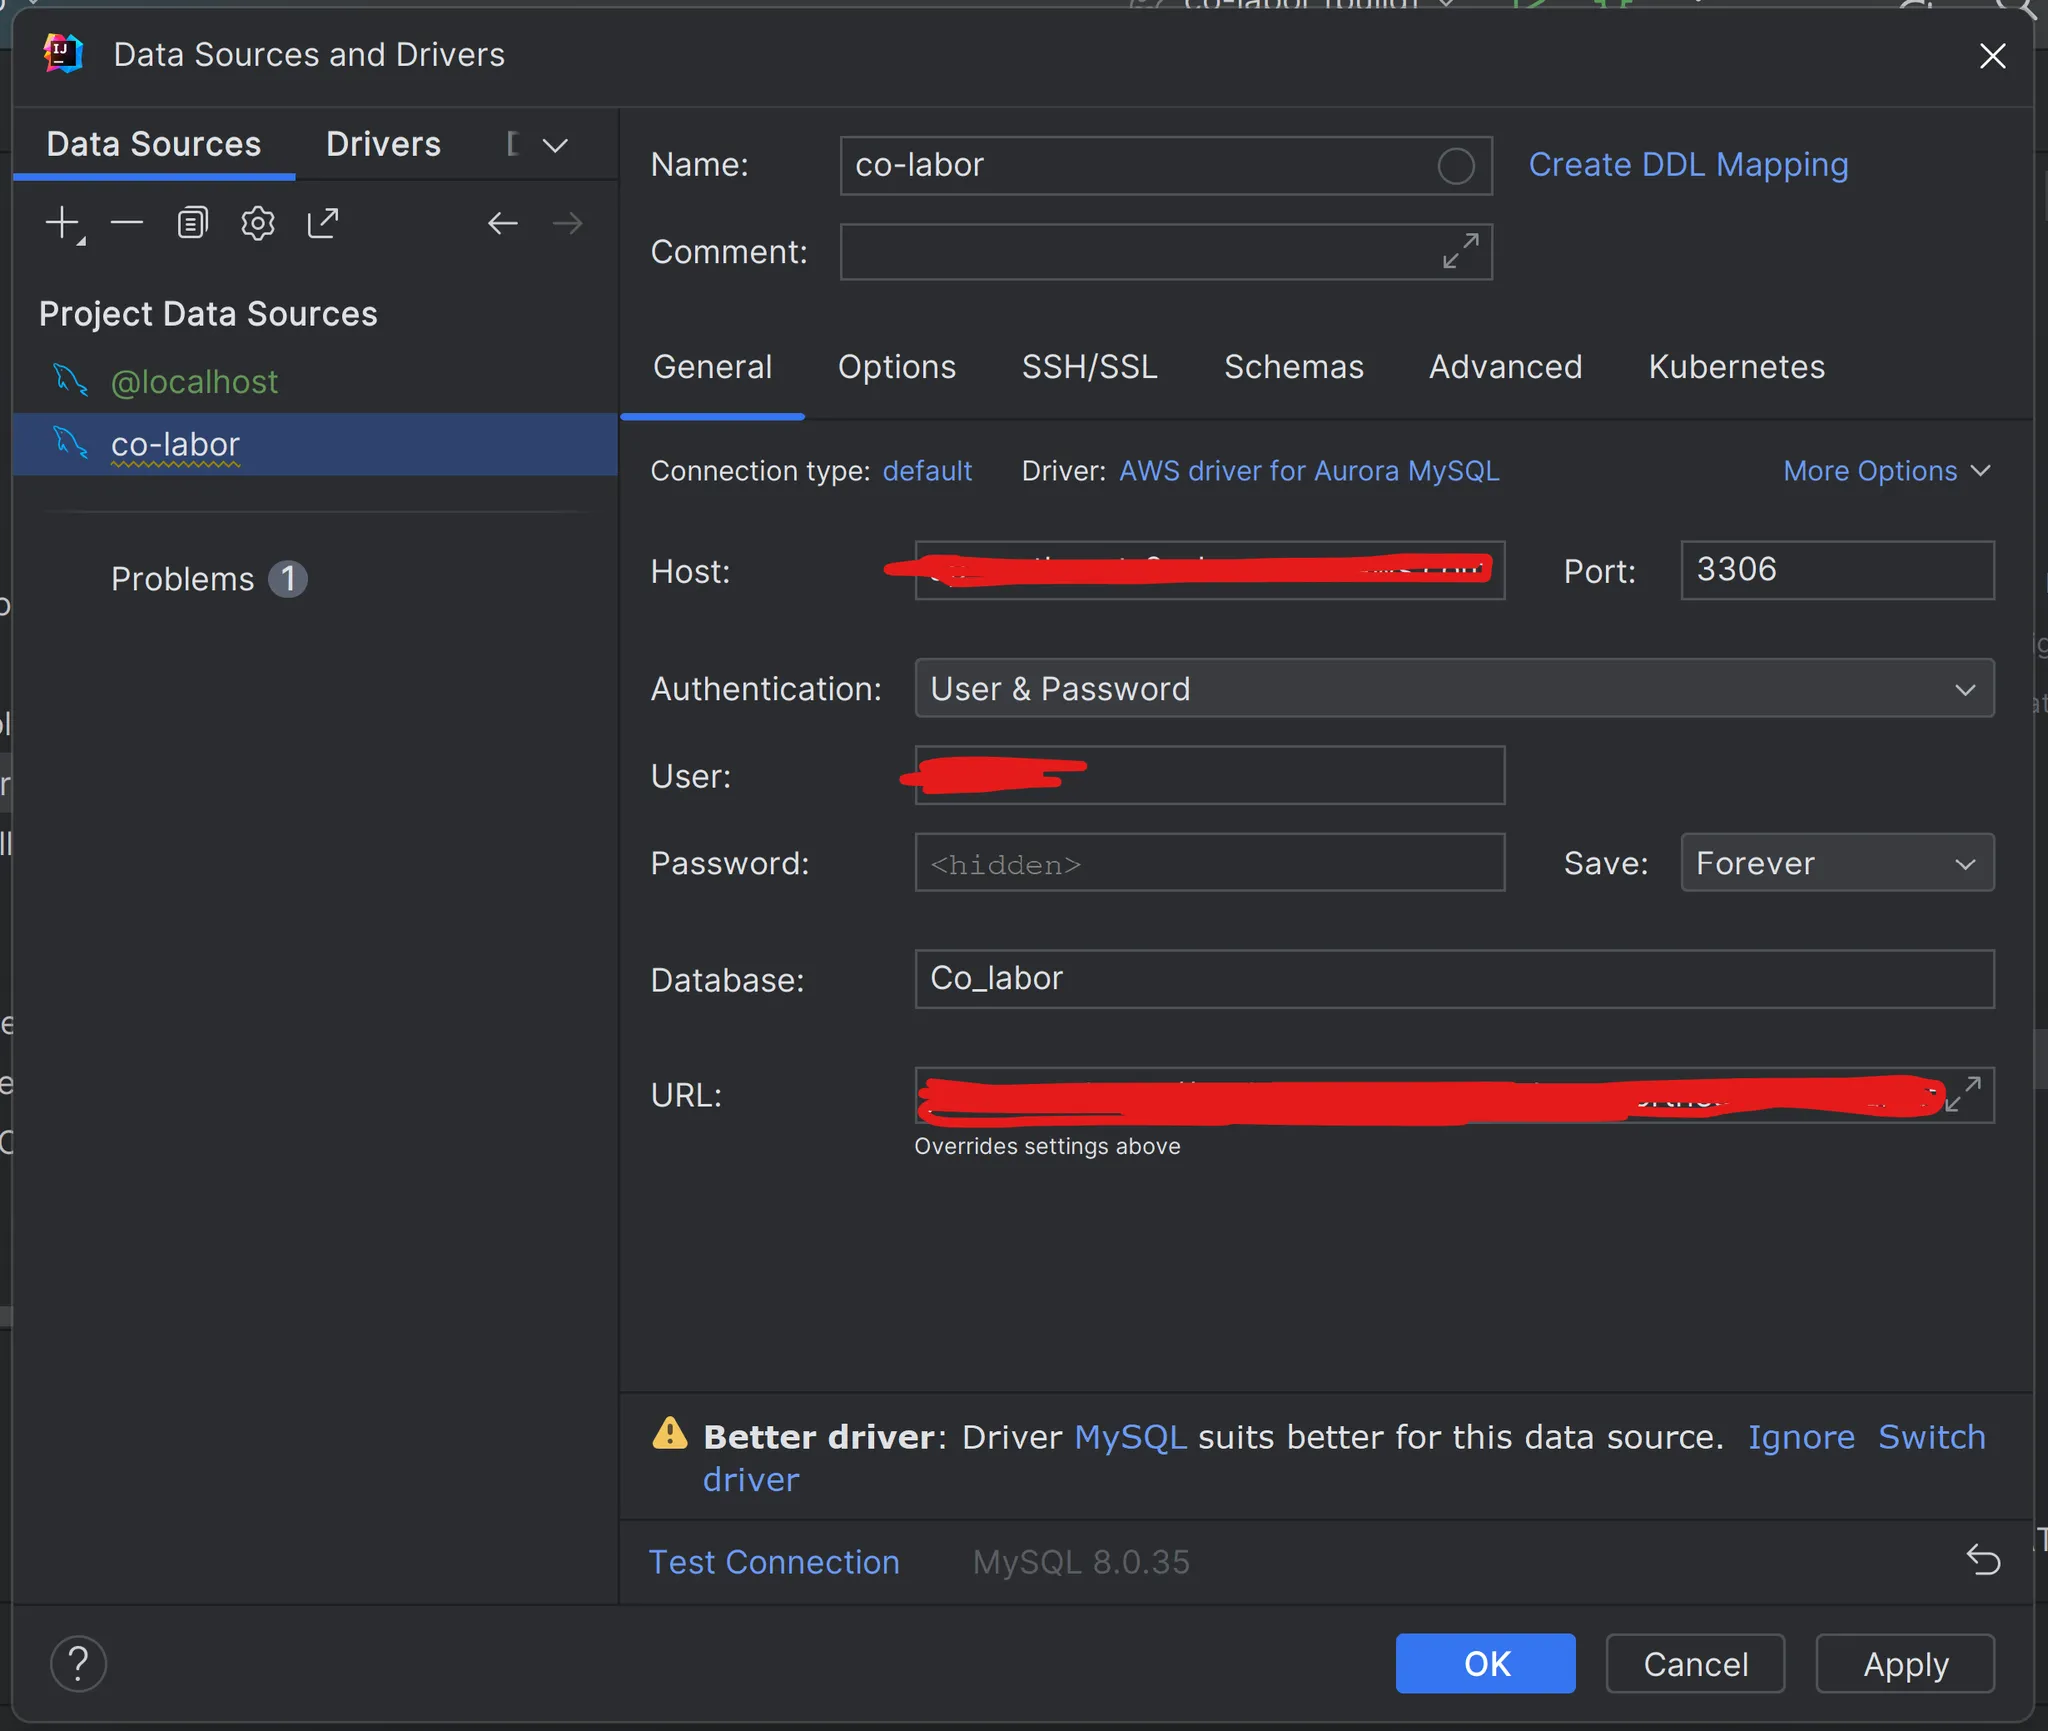The image size is (2048, 1731).
Task: Open the Authentication dropdown
Action: coord(1453,689)
